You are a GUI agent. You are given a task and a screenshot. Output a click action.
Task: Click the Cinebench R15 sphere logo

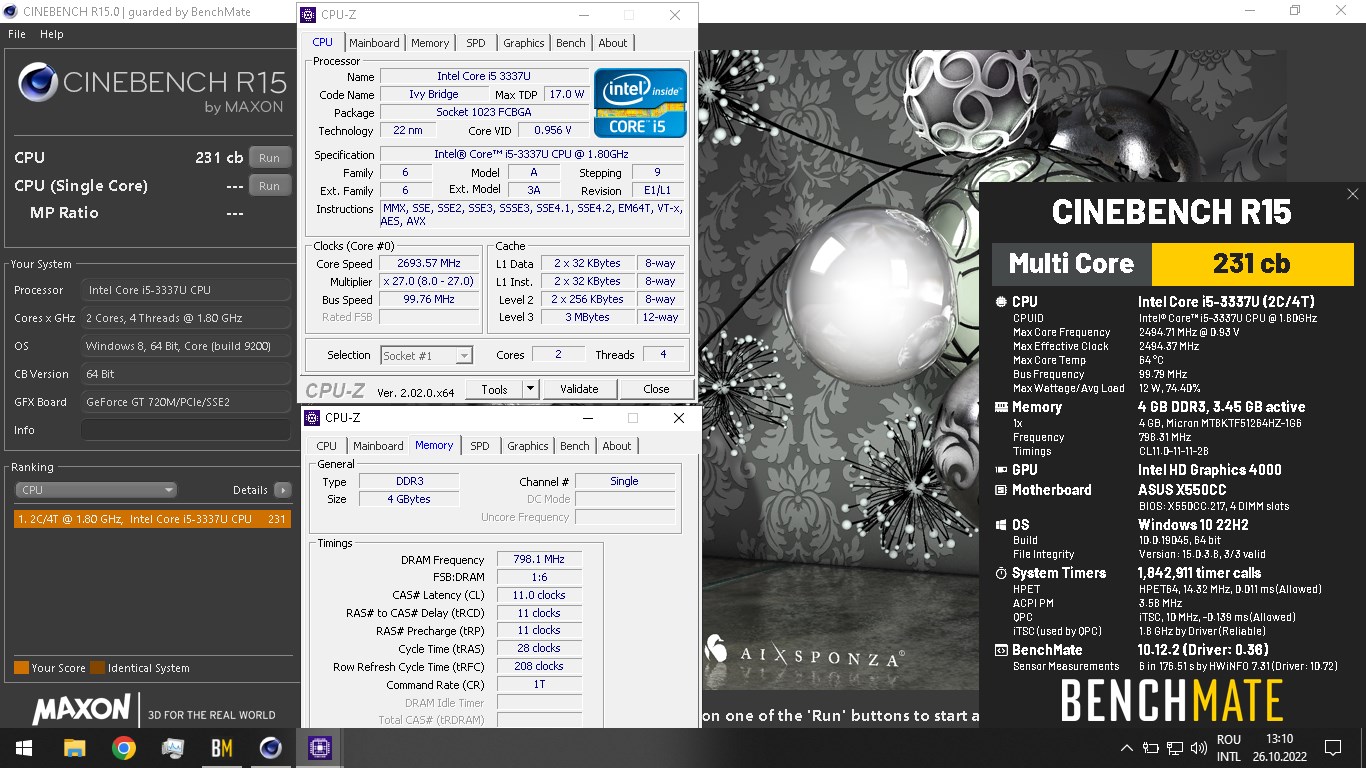[37, 83]
